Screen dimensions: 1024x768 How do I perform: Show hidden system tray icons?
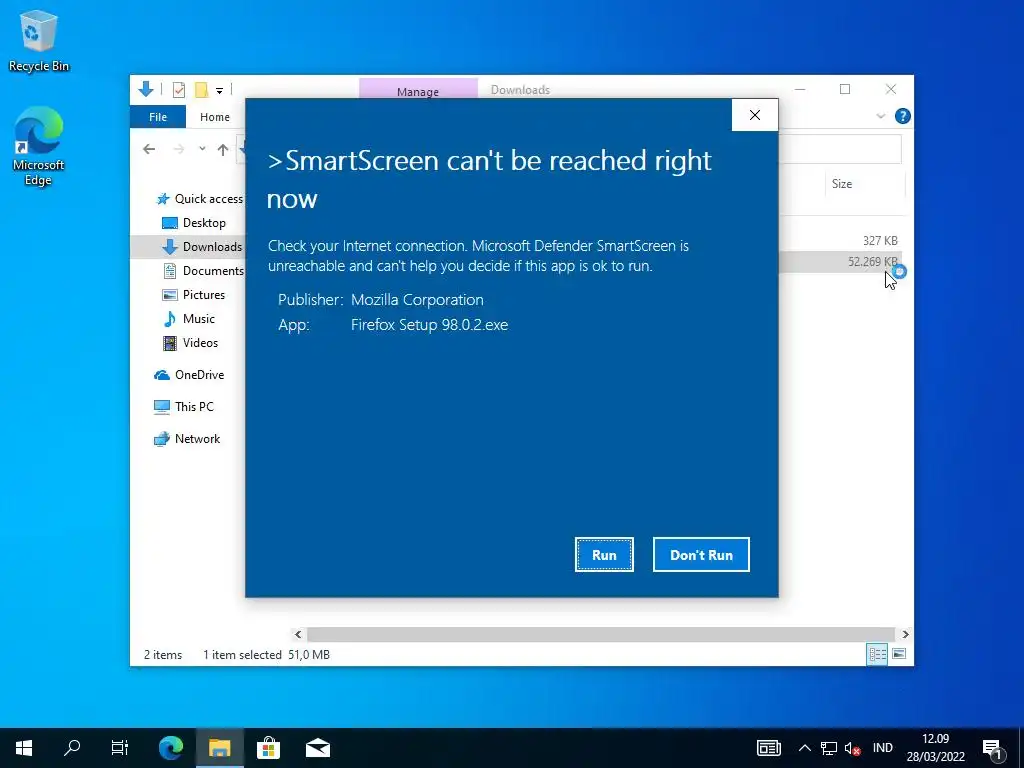tap(805, 748)
